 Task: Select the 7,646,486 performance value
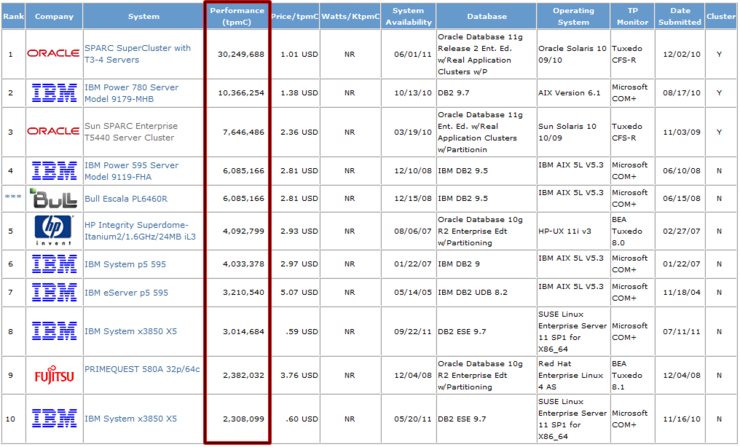(x=244, y=132)
